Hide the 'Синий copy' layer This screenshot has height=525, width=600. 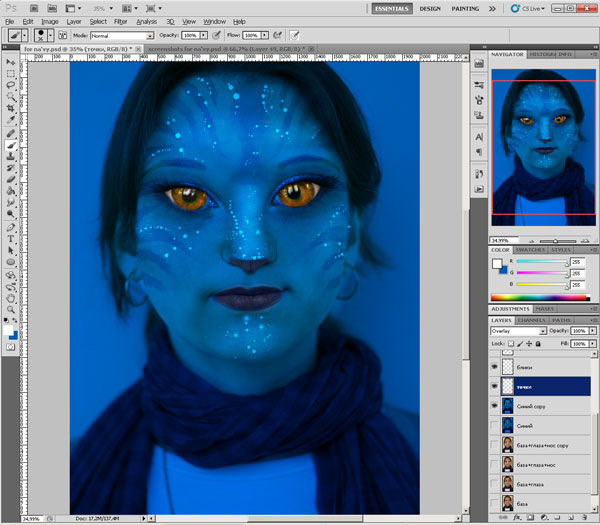click(495, 406)
